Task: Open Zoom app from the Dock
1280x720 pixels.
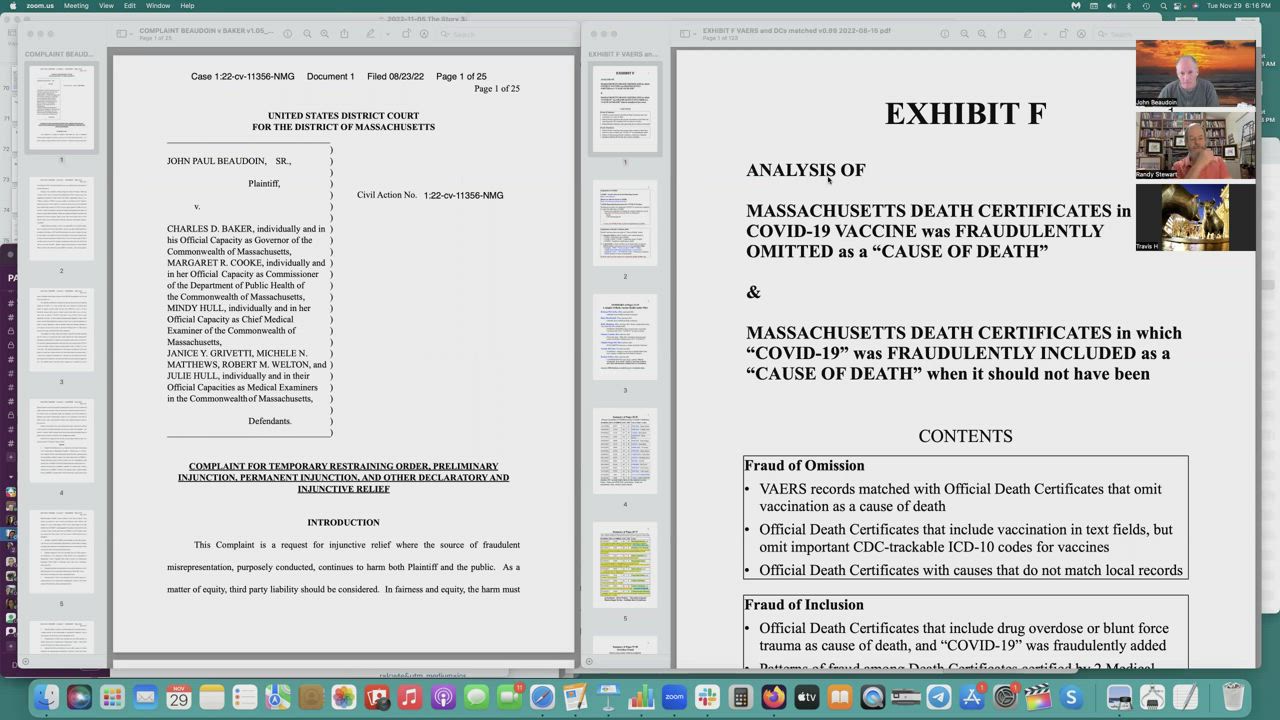Action: pyautogui.click(x=674, y=697)
